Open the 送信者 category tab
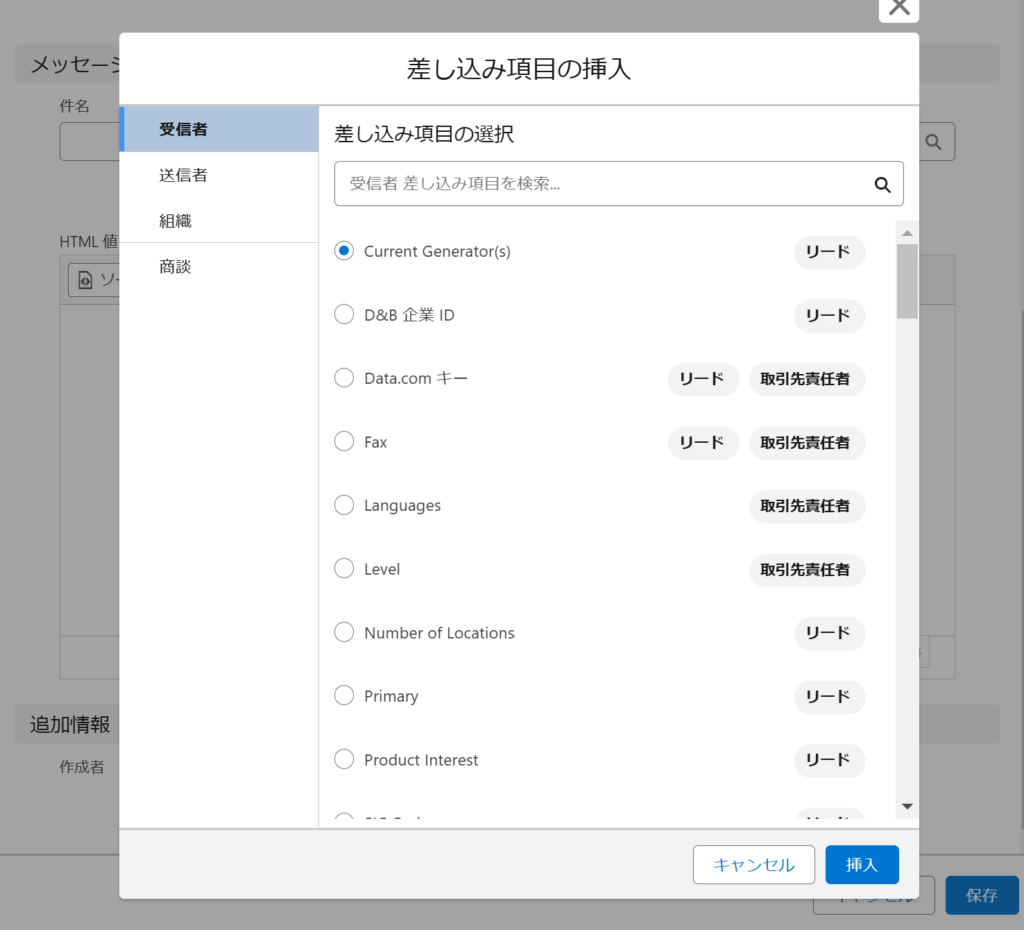 click(x=219, y=175)
